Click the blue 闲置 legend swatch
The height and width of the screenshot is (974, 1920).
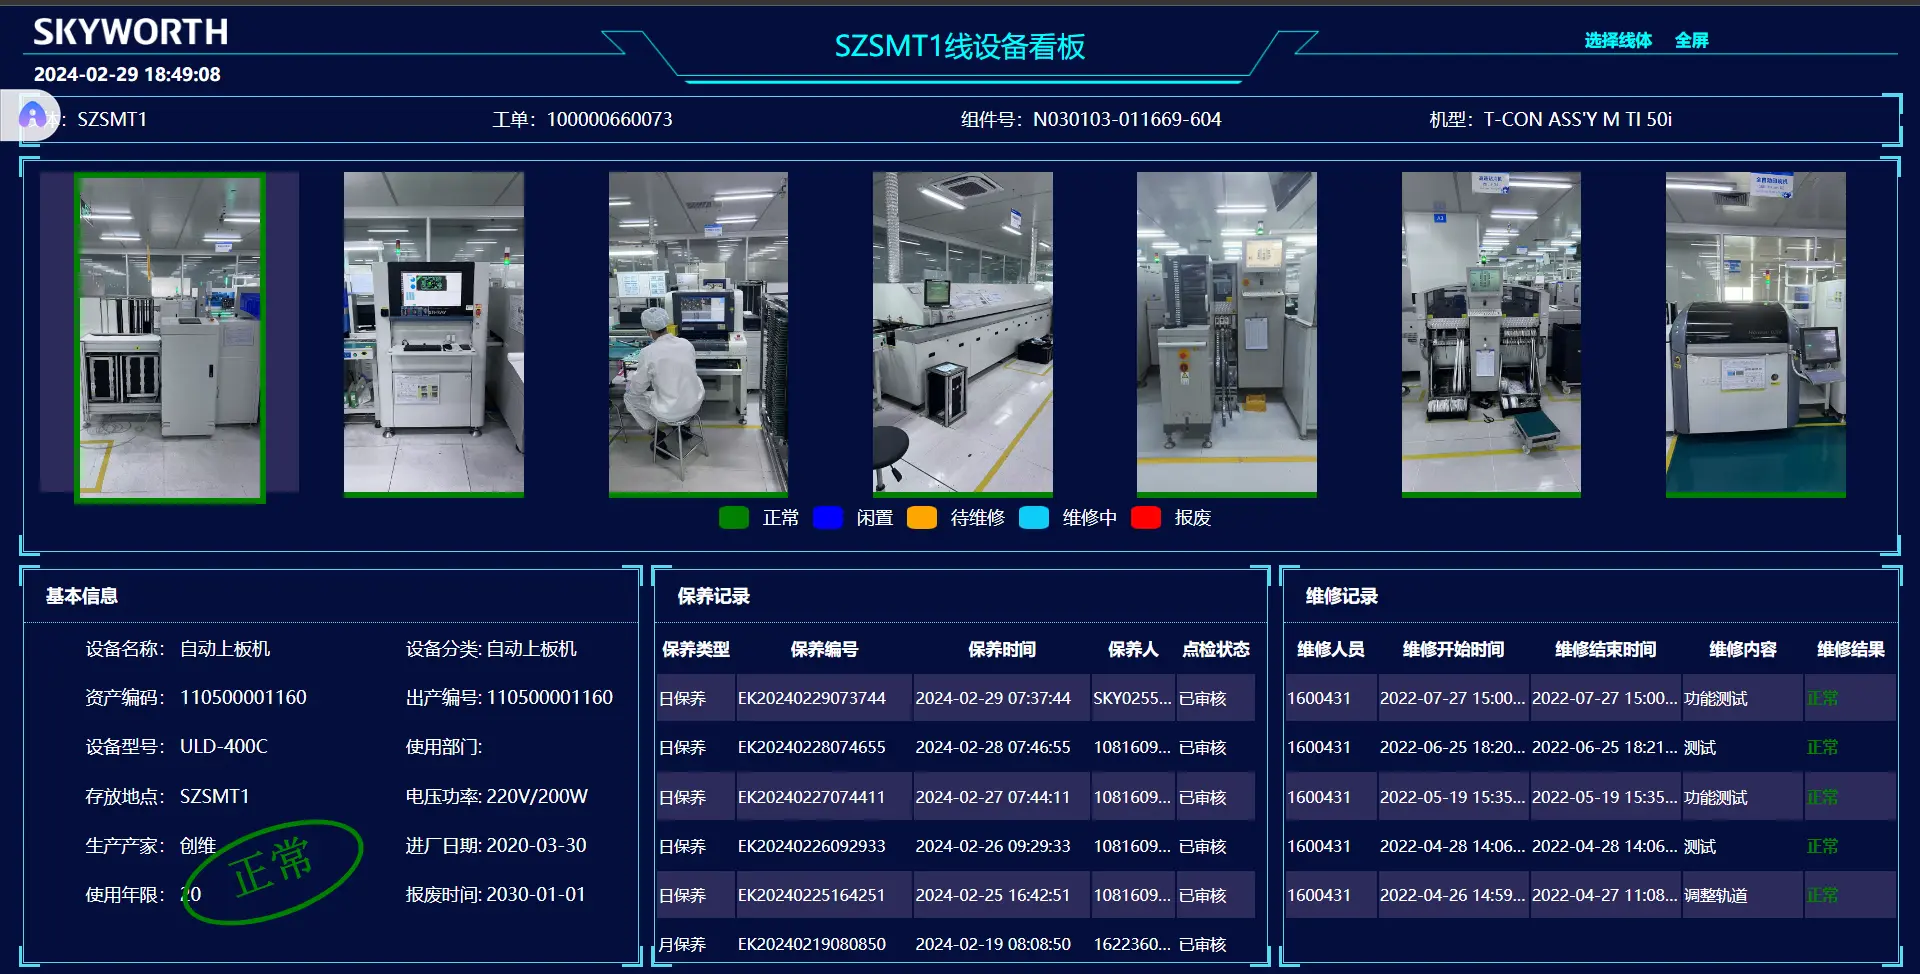pyautogui.click(x=827, y=517)
